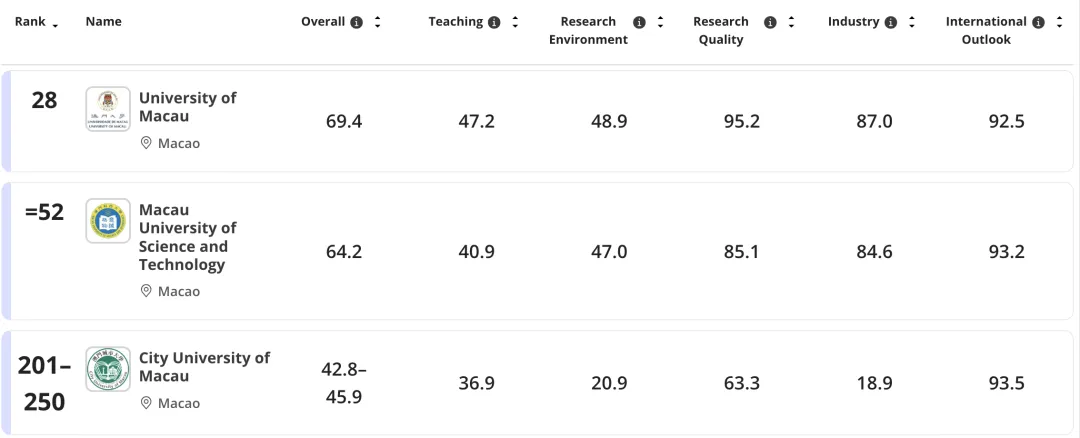Sort by Teaching score arrows
The height and width of the screenshot is (438, 1080).
515,22
